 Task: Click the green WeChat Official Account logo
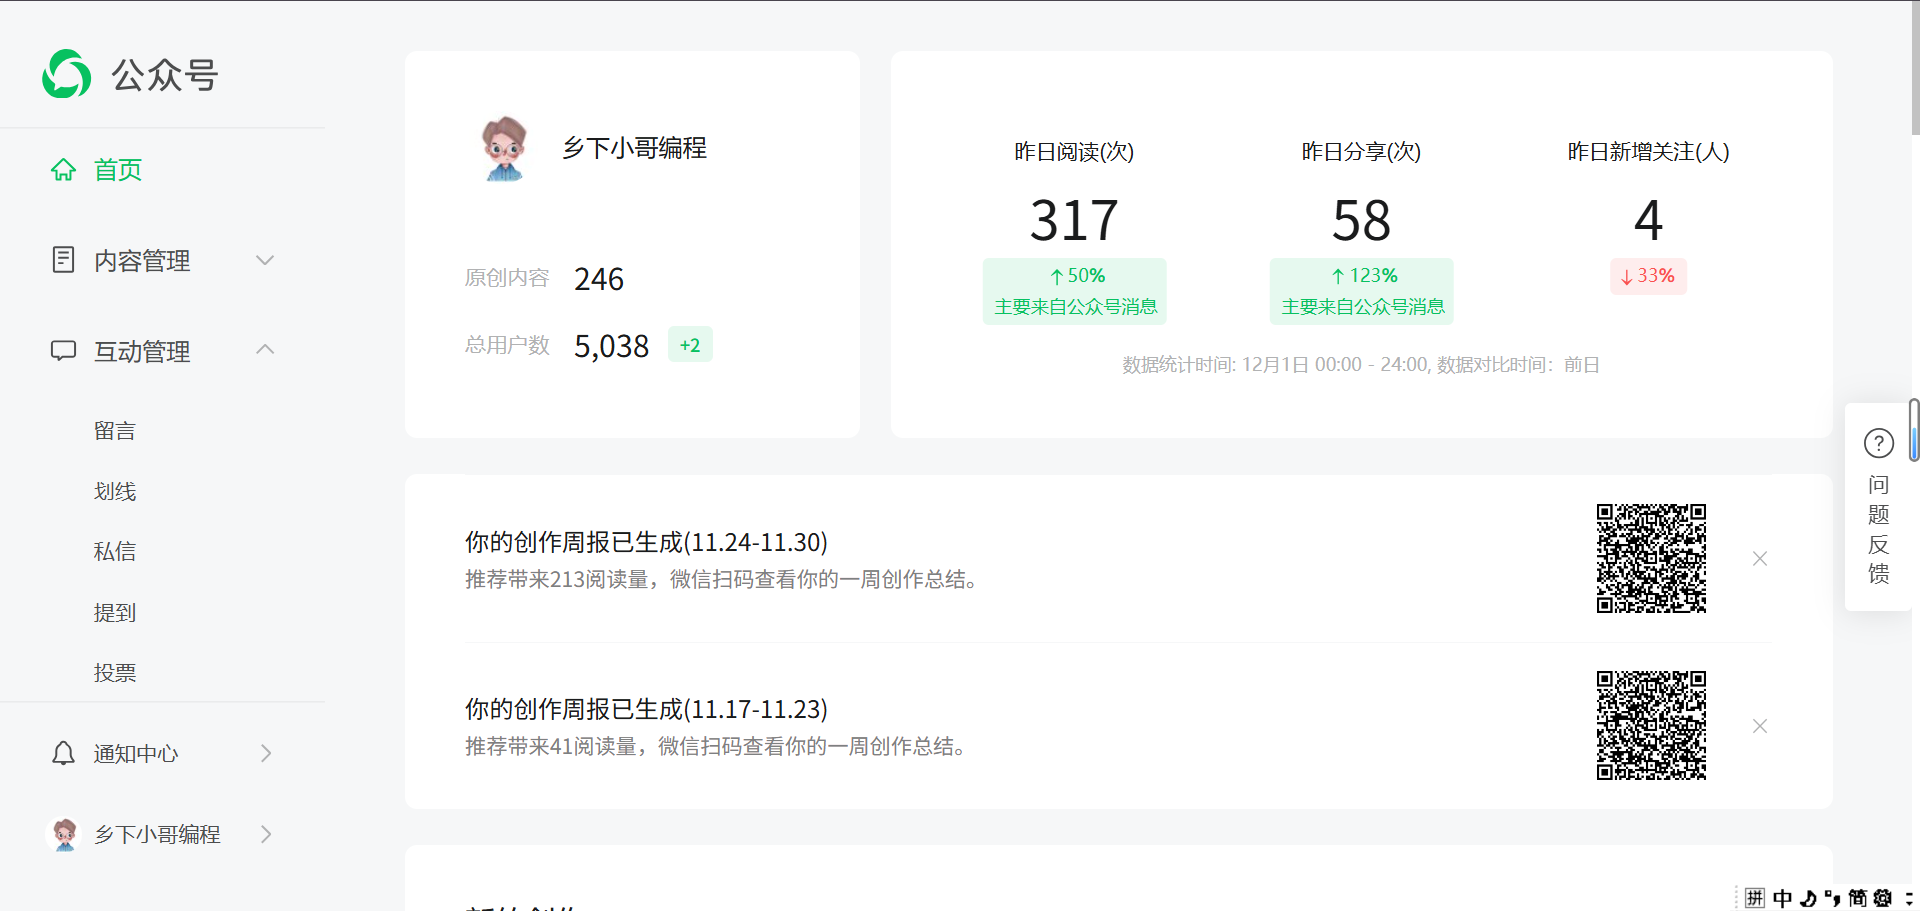coord(67,74)
